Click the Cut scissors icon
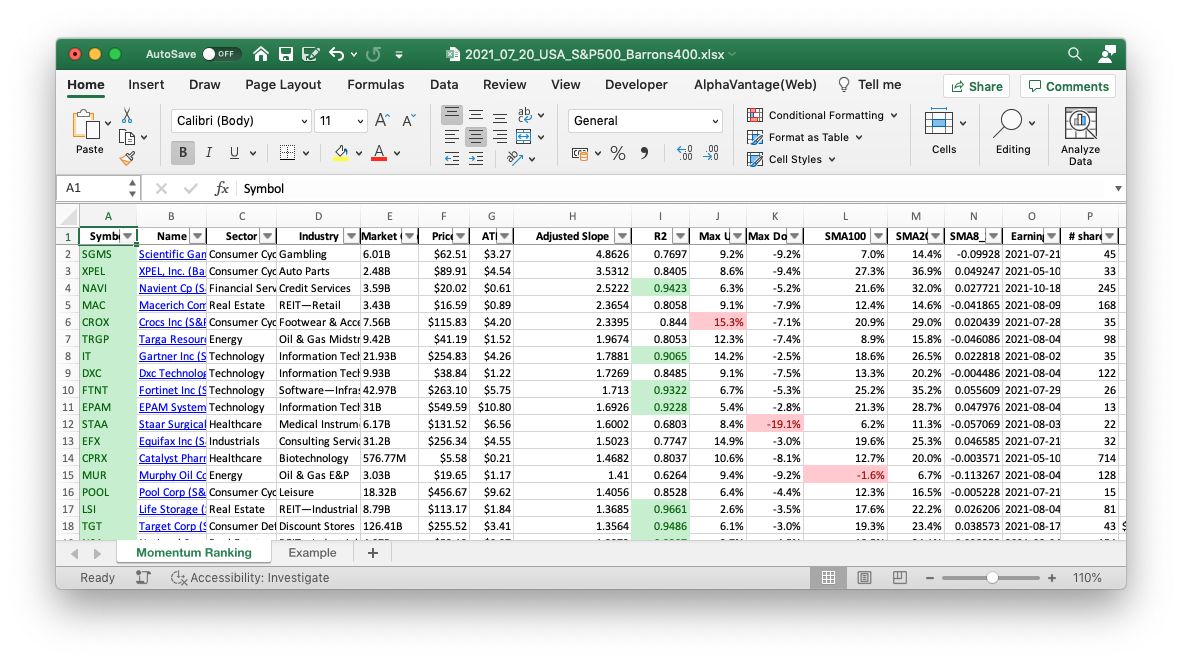 pos(127,115)
